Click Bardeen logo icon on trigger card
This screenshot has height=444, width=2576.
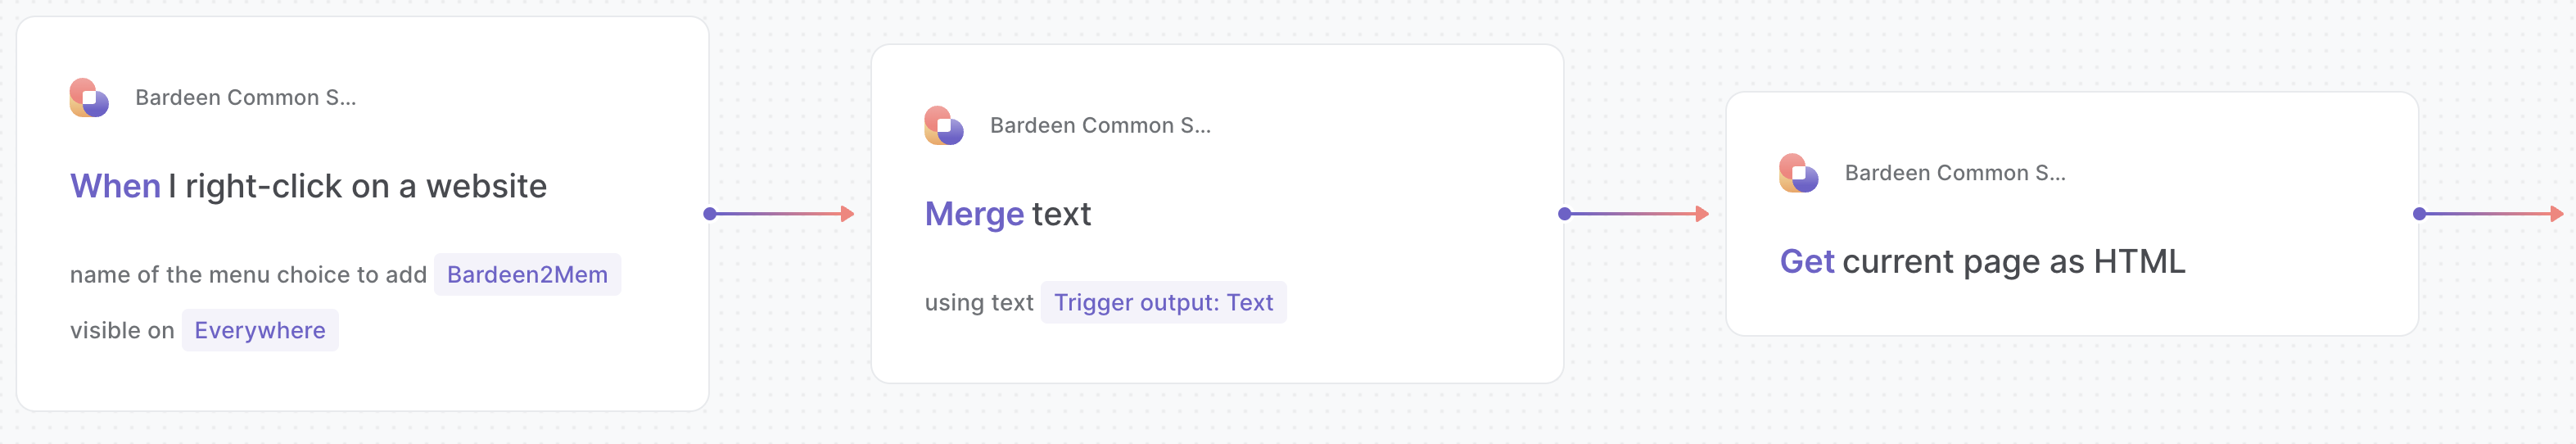[89, 98]
